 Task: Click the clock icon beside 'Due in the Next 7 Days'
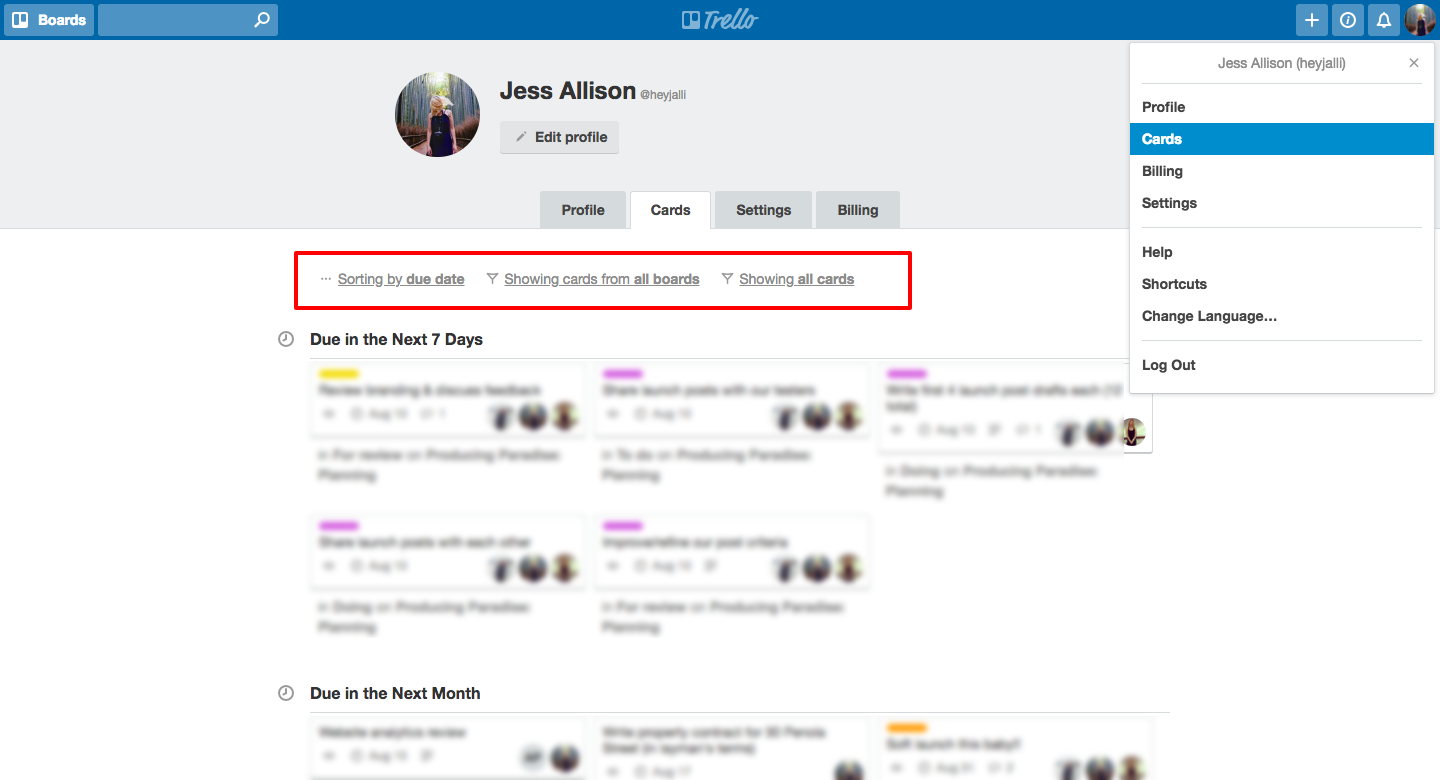click(286, 339)
